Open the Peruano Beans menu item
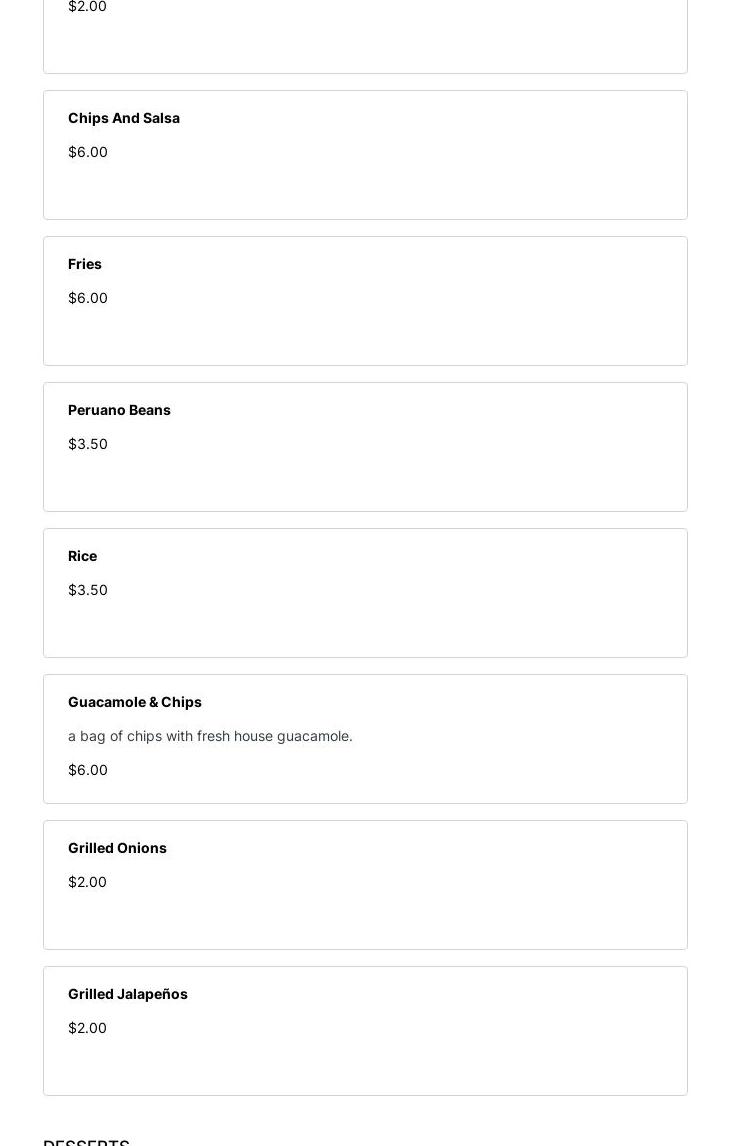This screenshot has width=730, height=1146. tap(119, 410)
